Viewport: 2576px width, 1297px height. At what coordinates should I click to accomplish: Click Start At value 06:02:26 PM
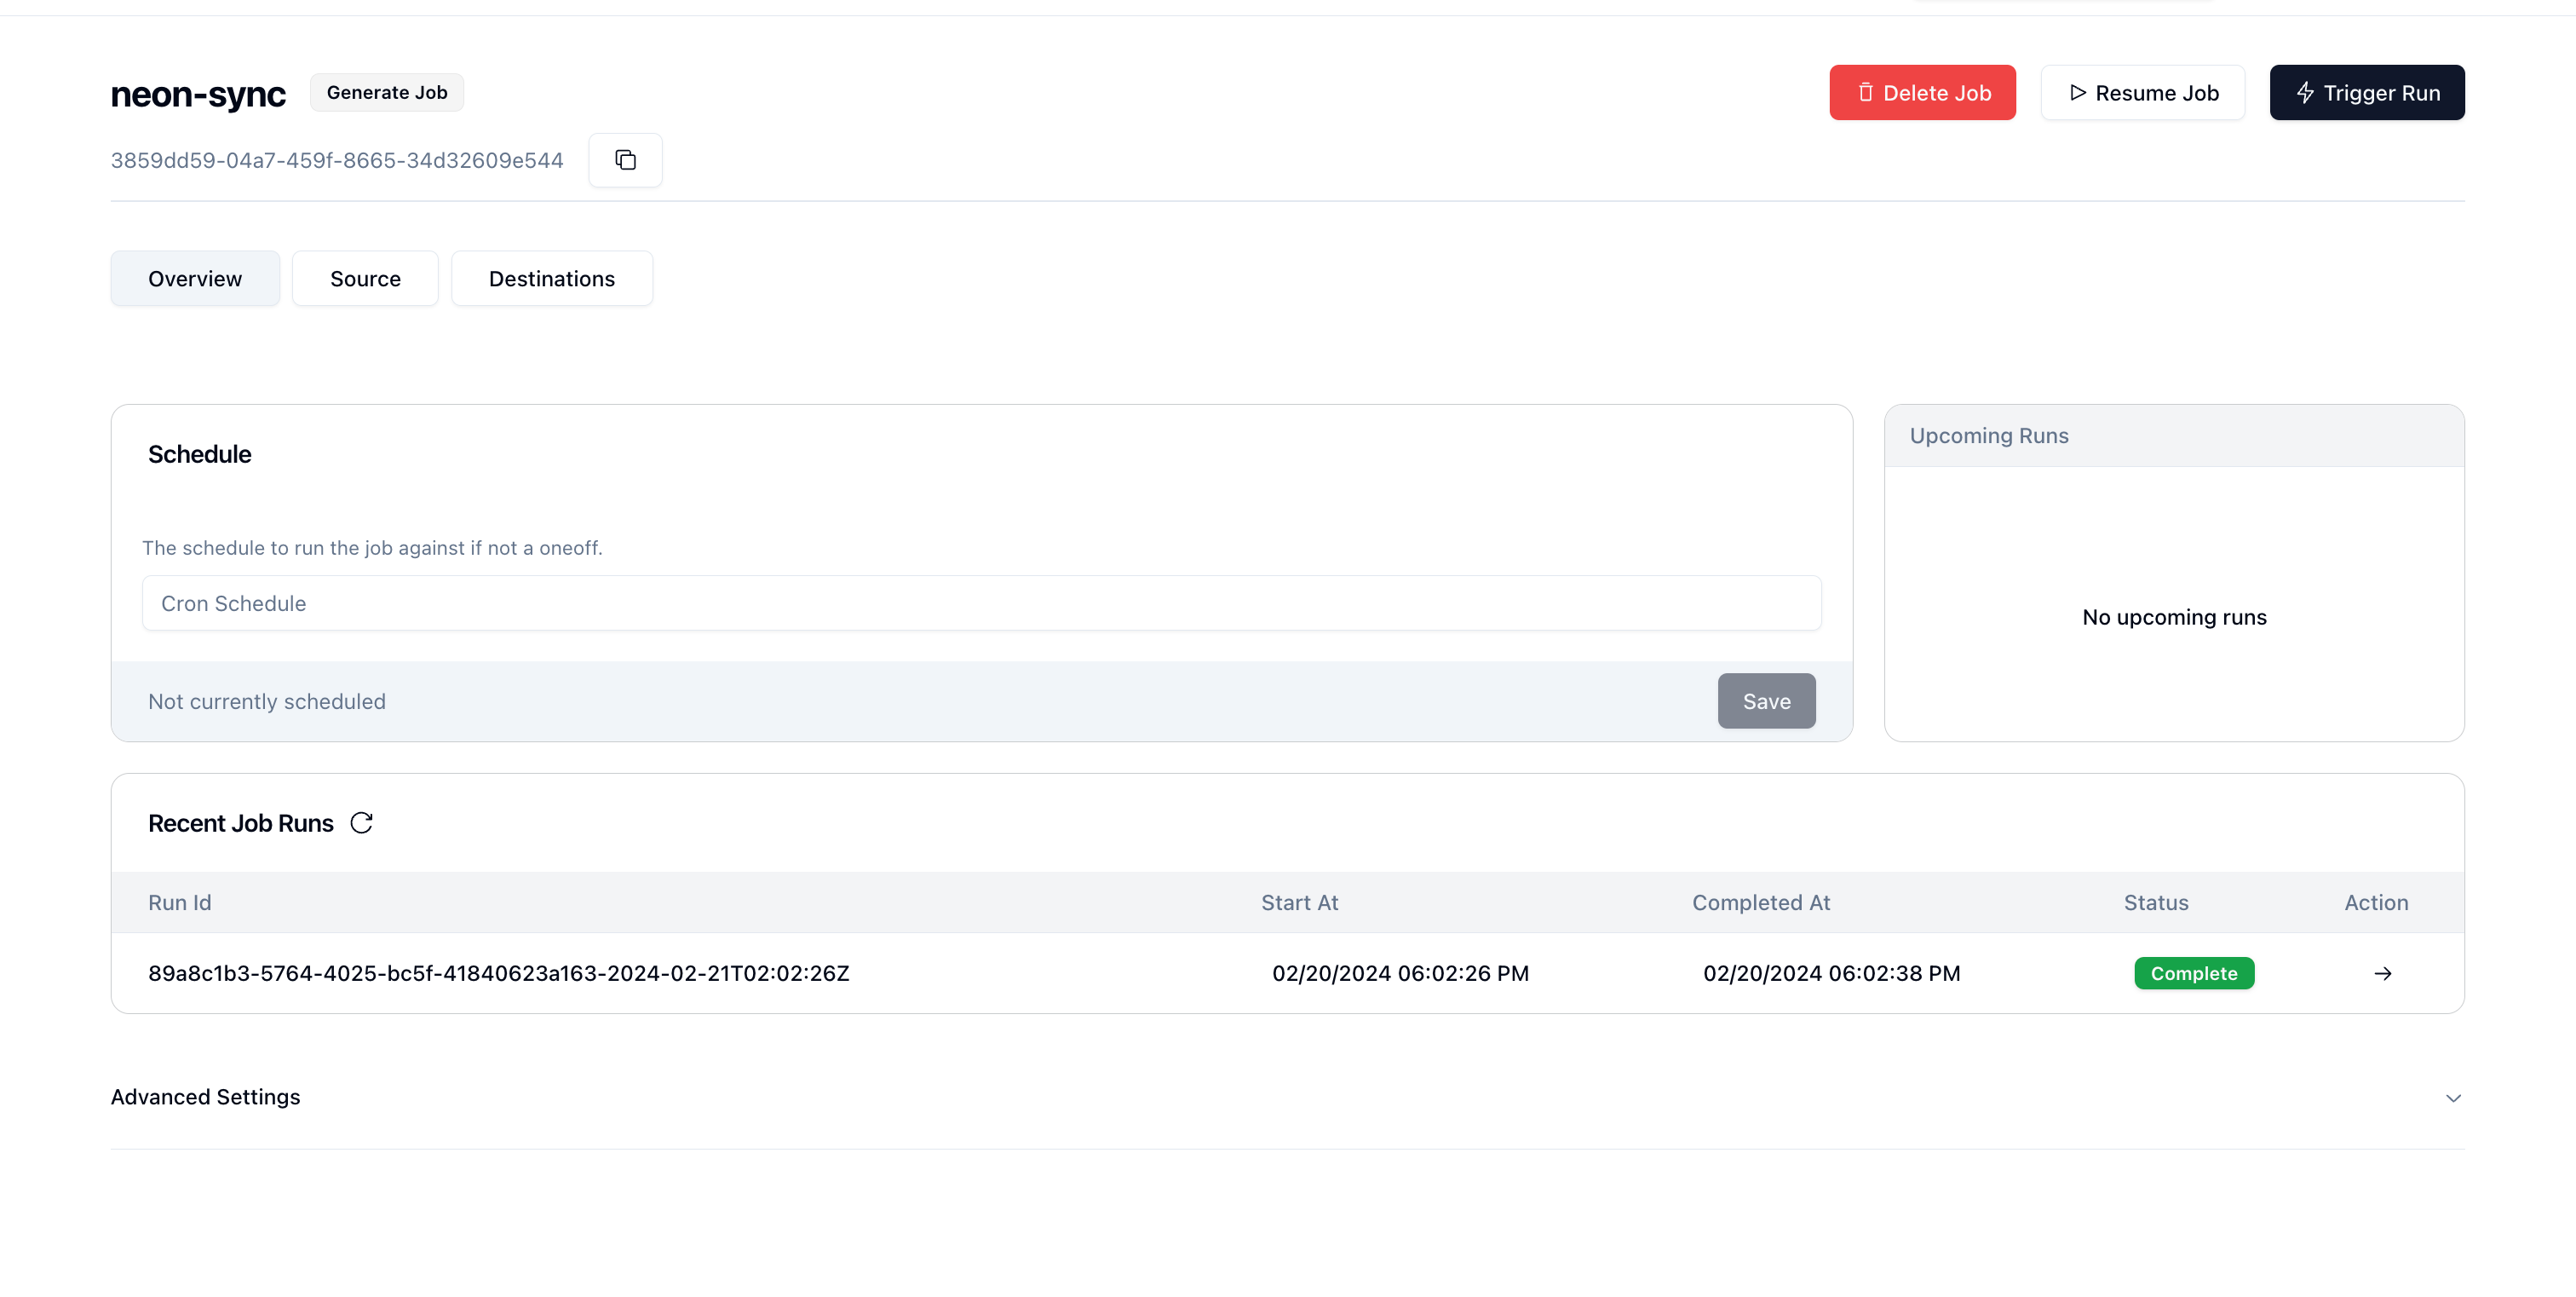point(1400,973)
